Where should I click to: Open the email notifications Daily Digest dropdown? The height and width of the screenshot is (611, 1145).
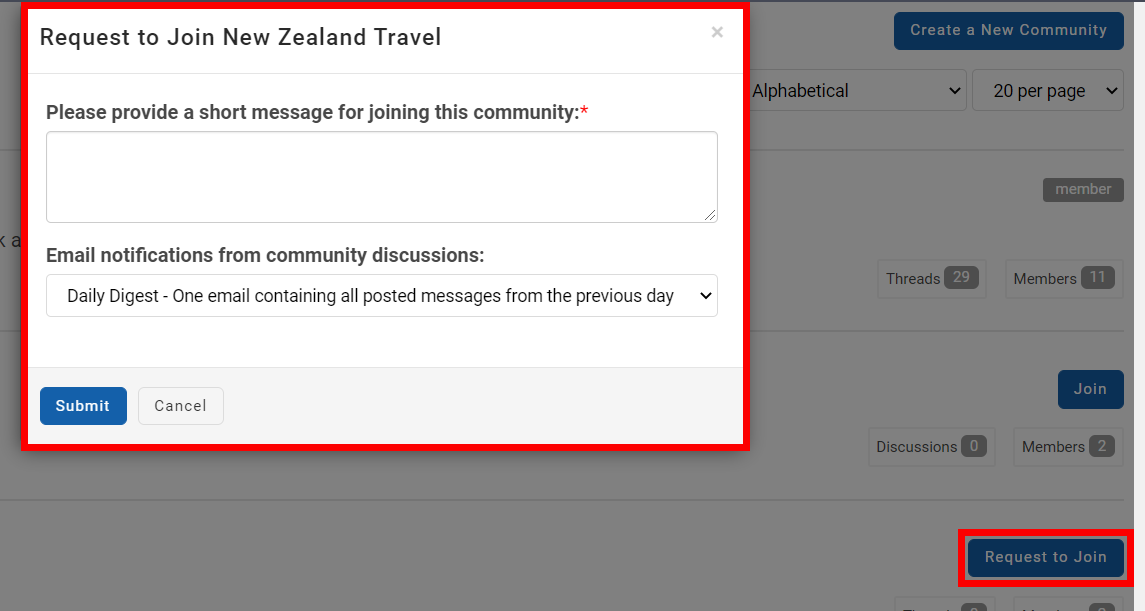coord(381,296)
